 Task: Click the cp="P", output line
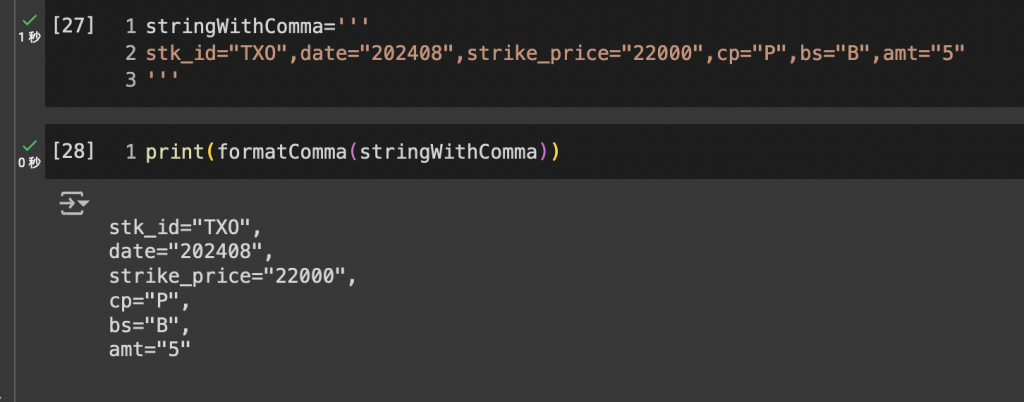pyautogui.click(x=150, y=301)
